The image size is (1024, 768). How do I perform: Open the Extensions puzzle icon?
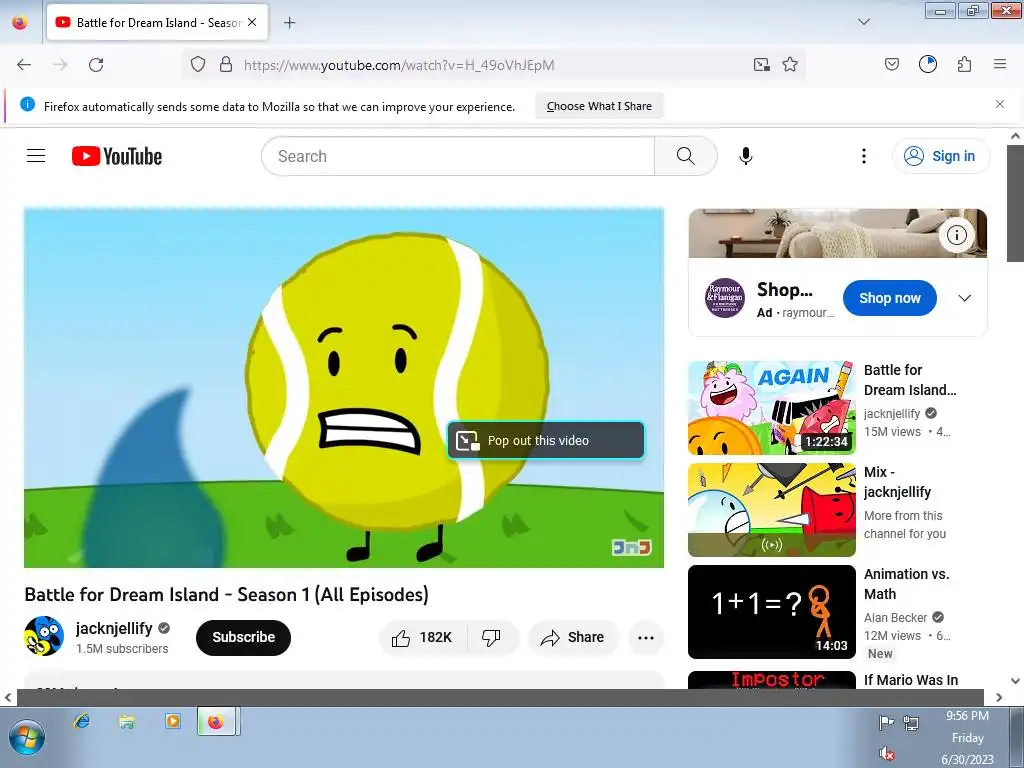coord(964,64)
